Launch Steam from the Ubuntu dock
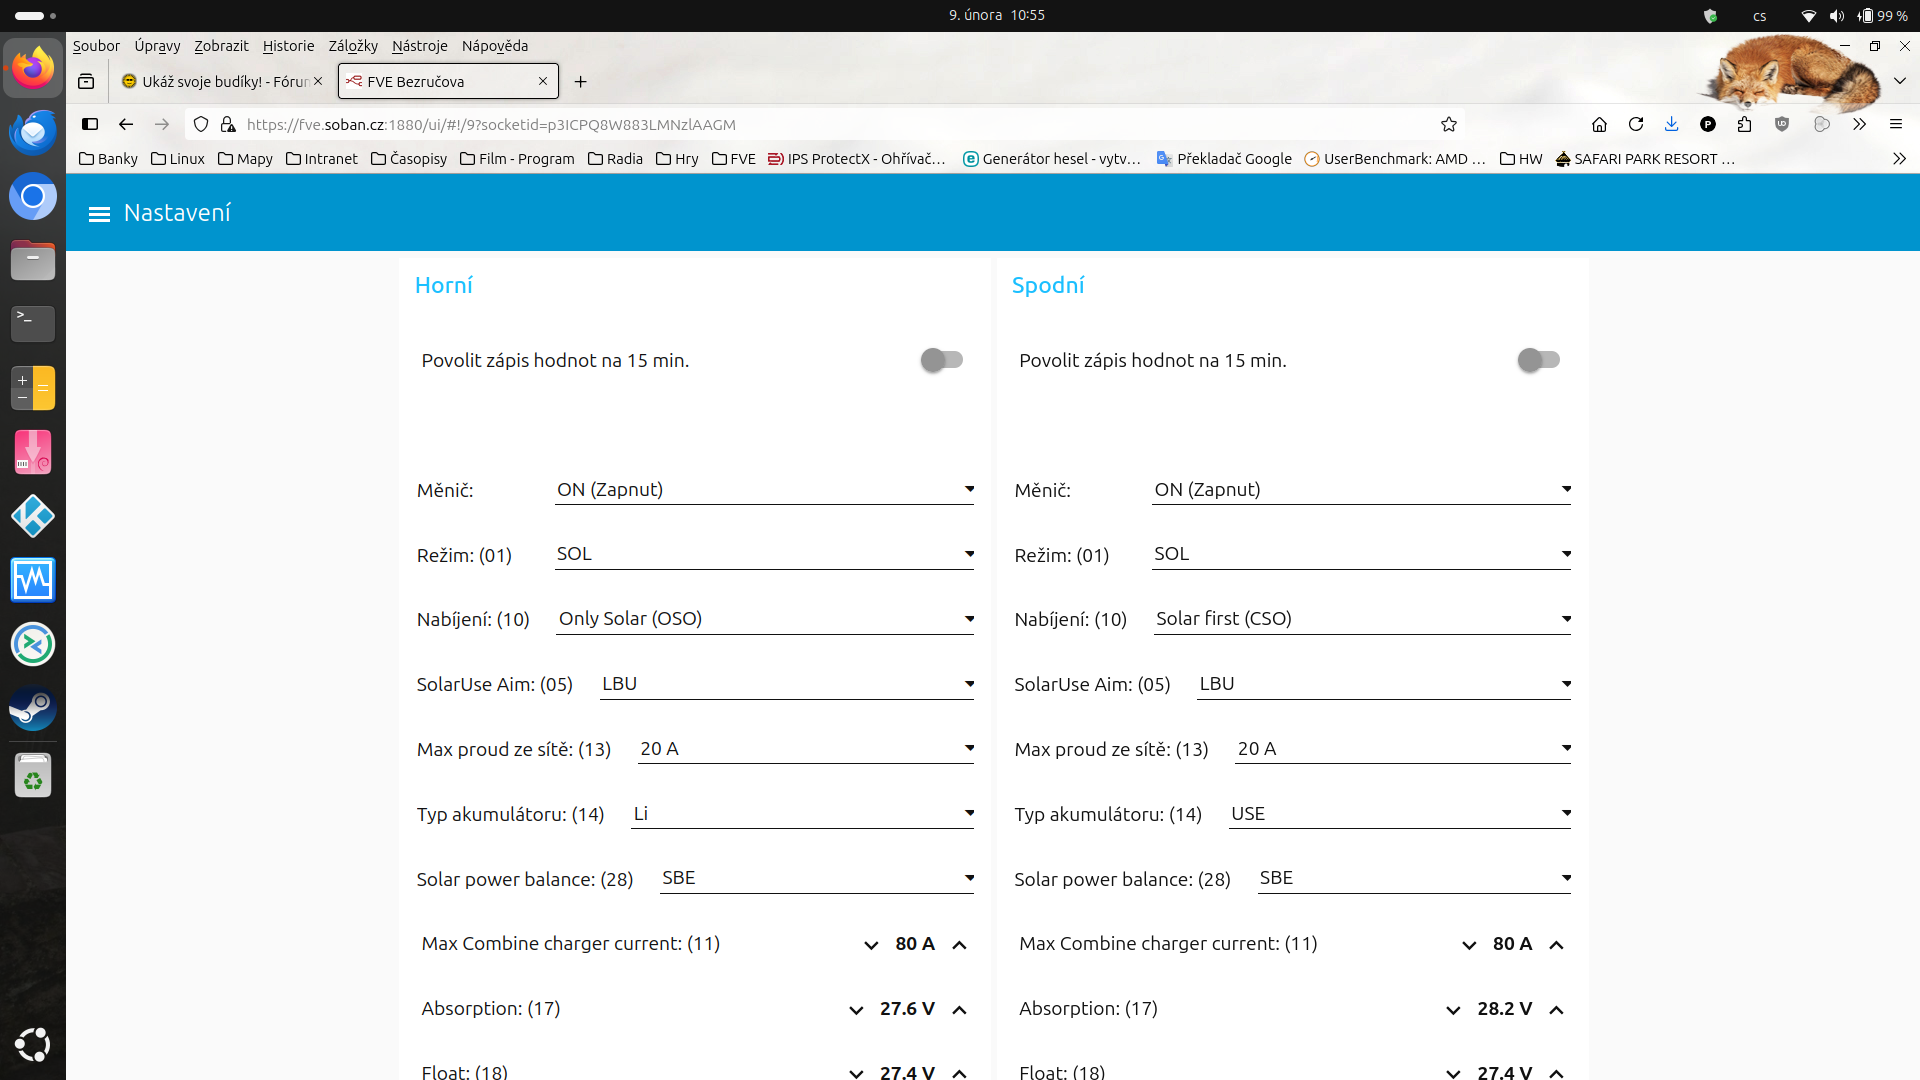Screen dimensions: 1920x1080 (x=33, y=709)
